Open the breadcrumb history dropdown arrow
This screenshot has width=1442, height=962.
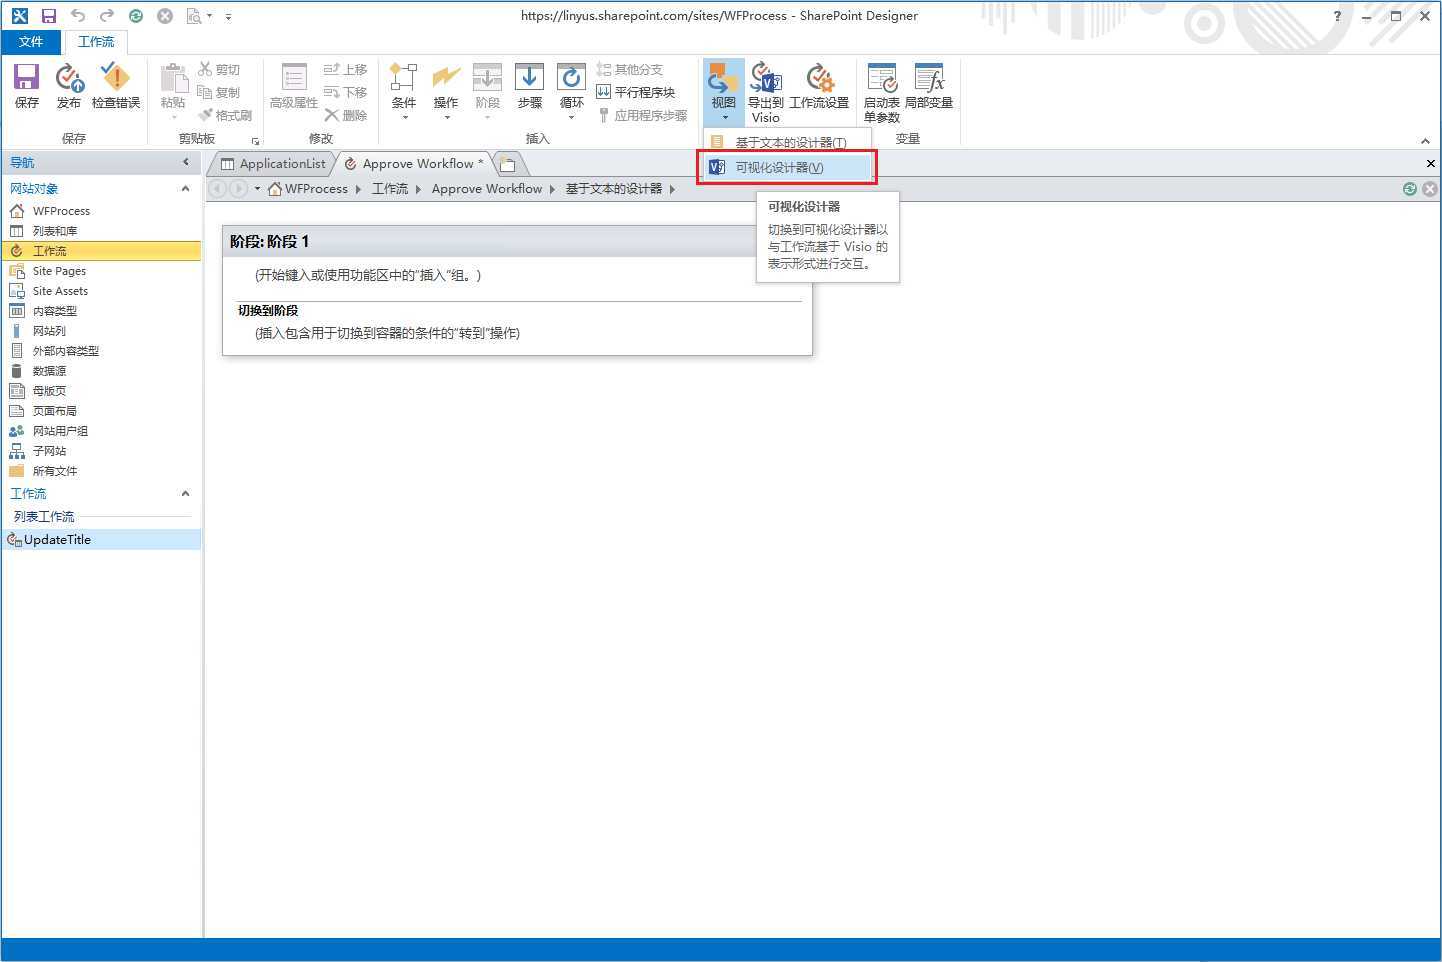point(257,189)
